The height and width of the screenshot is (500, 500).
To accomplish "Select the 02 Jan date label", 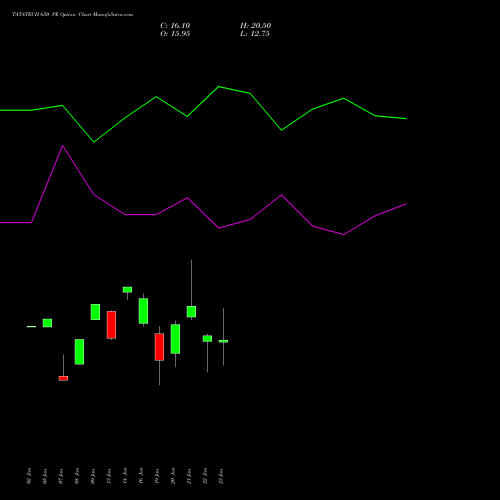I will [x=29, y=476].
